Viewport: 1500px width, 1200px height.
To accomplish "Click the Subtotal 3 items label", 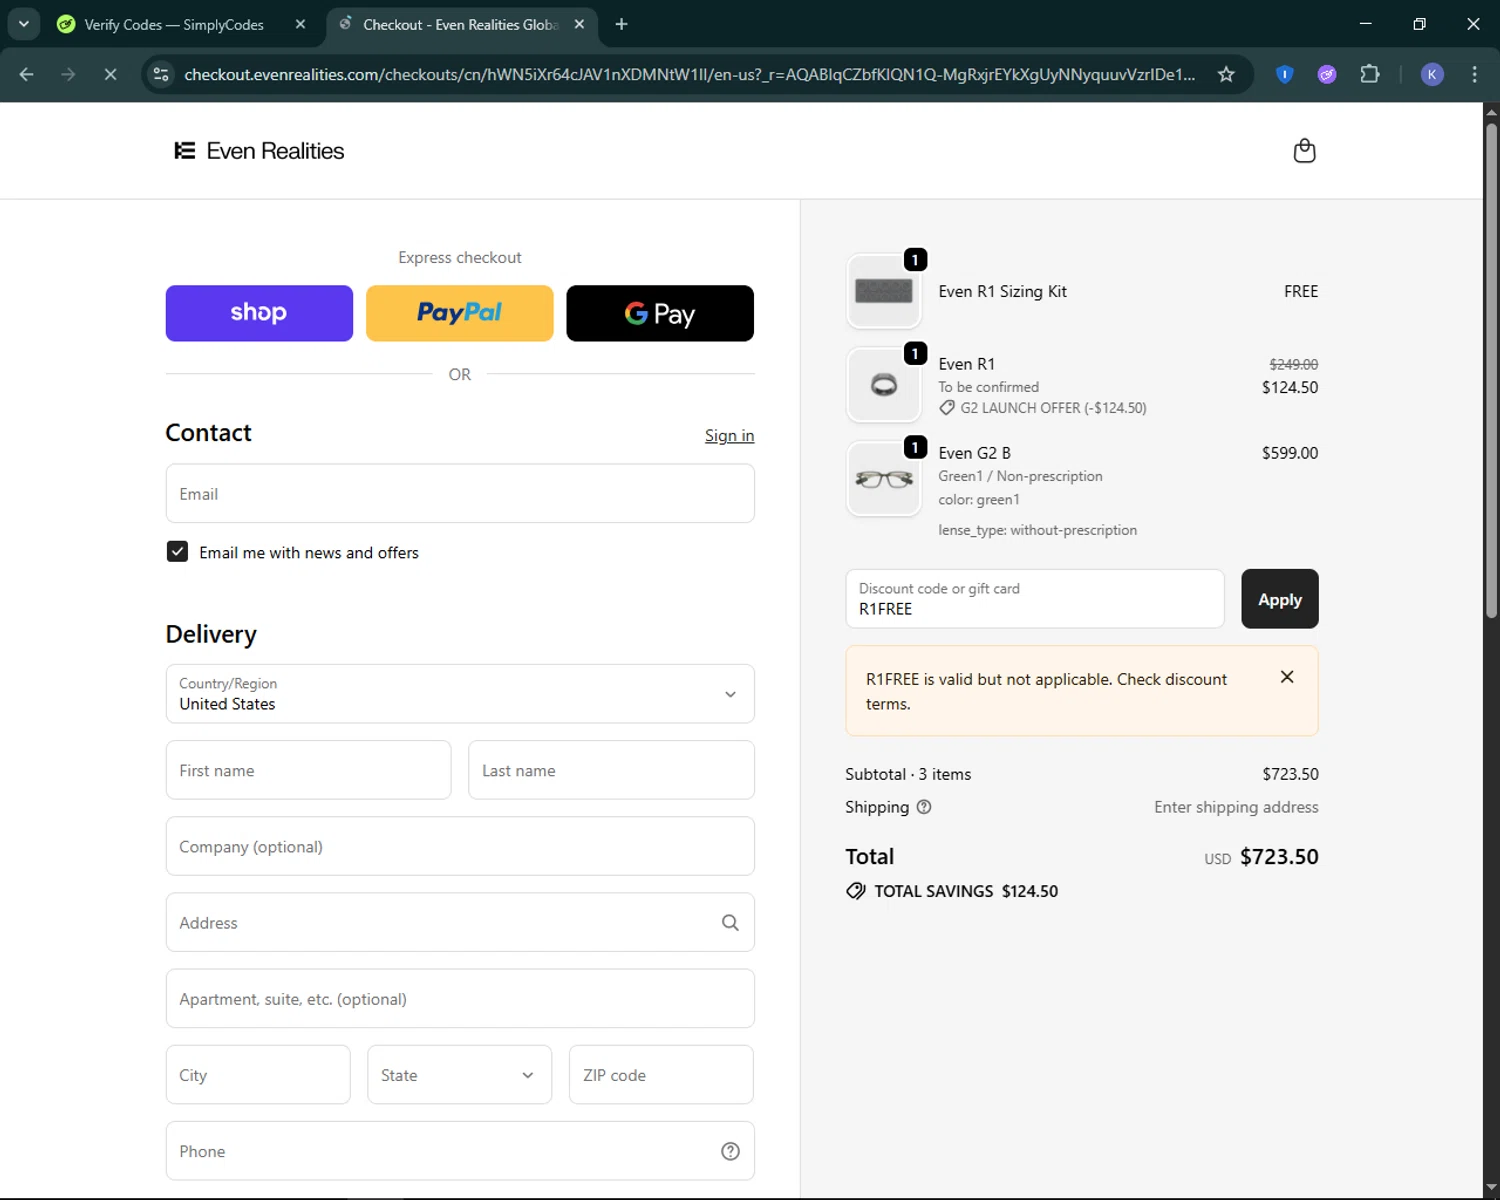I will [x=908, y=774].
